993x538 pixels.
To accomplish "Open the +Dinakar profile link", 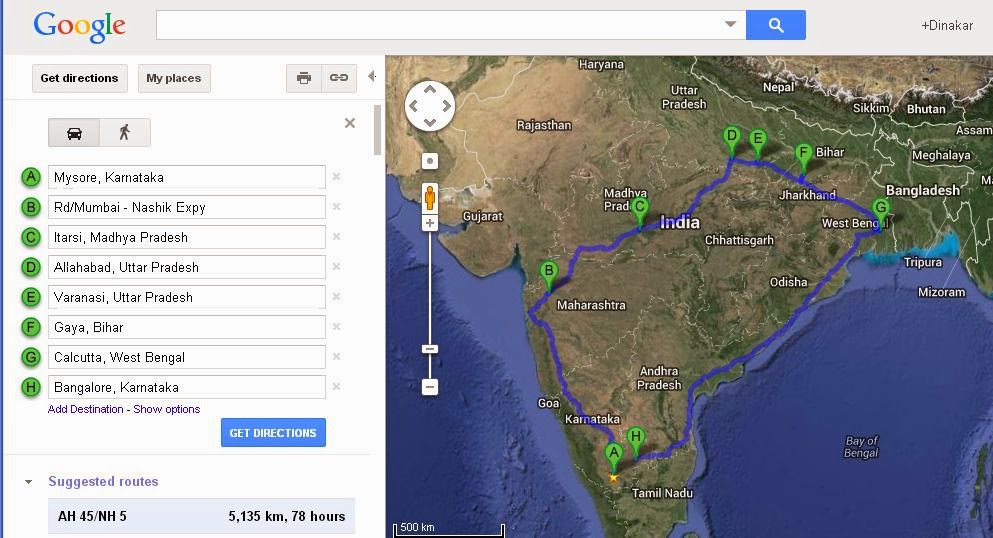I will 946,25.
